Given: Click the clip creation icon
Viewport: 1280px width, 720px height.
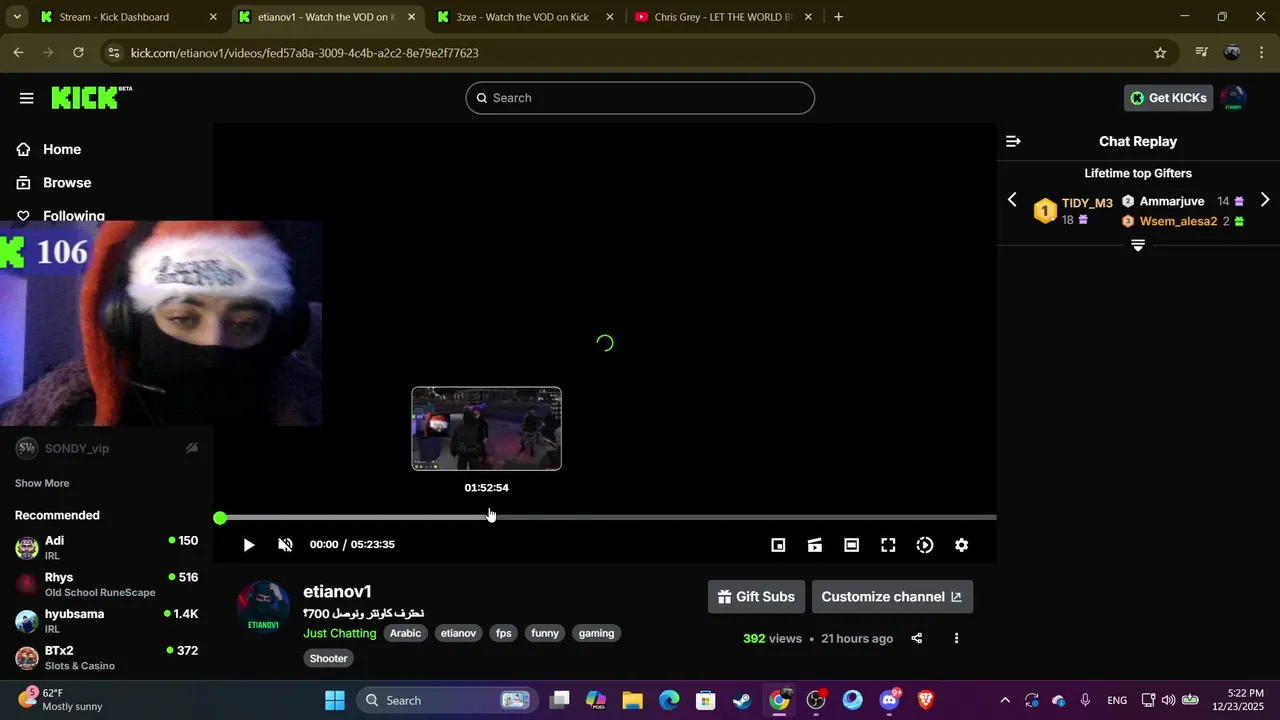Looking at the screenshot, I should (815, 545).
